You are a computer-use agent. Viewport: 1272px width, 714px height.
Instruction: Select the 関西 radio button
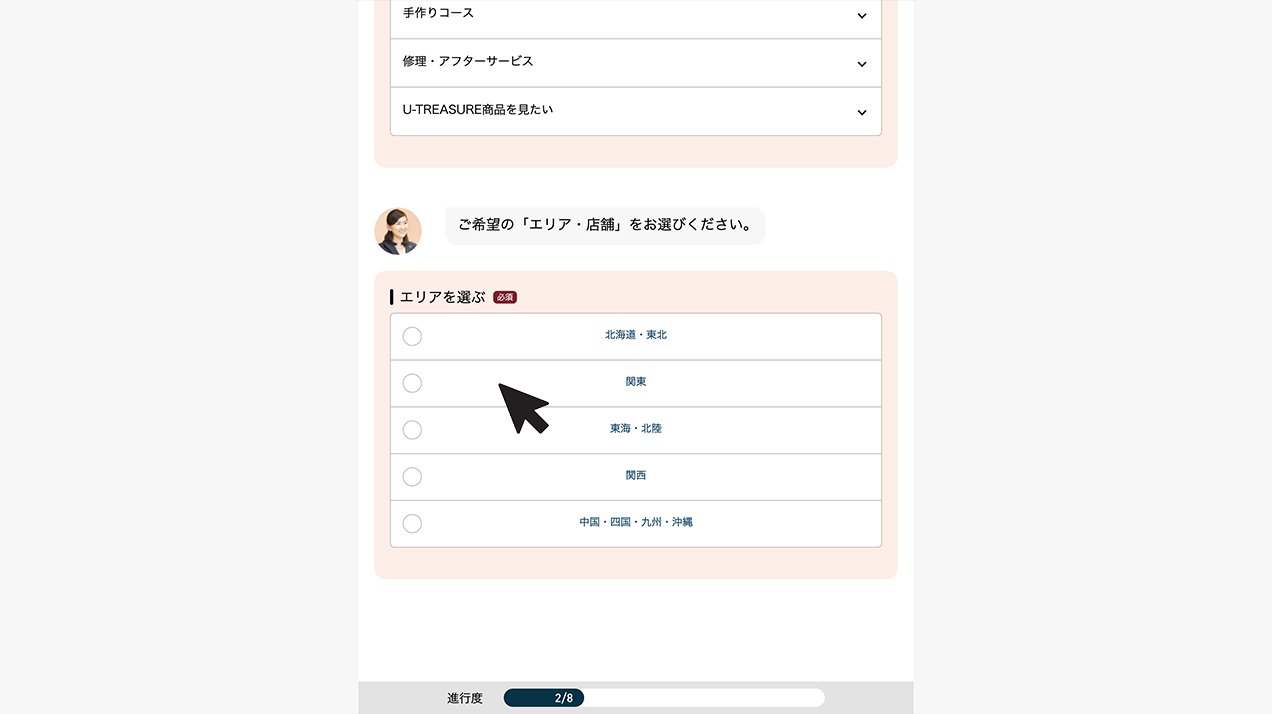pos(412,477)
